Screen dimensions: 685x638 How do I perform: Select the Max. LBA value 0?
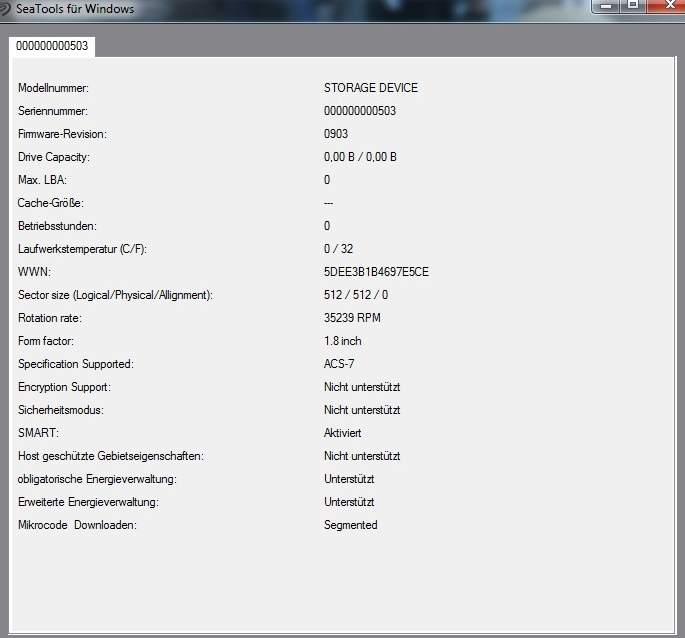click(x=327, y=180)
